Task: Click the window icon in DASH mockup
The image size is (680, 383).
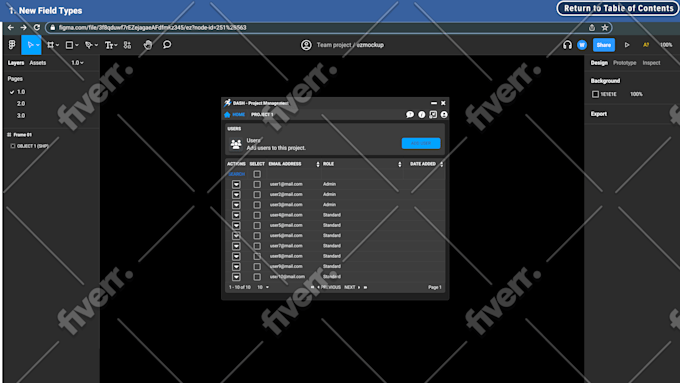Action: (x=433, y=115)
